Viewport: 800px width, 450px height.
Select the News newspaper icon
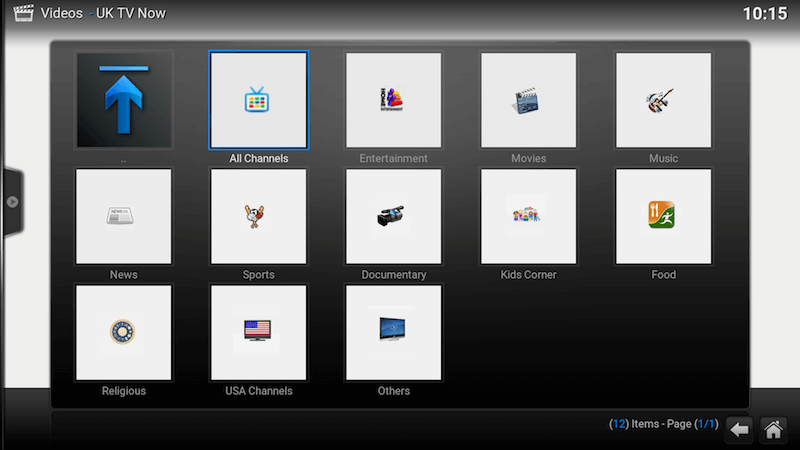click(124, 216)
